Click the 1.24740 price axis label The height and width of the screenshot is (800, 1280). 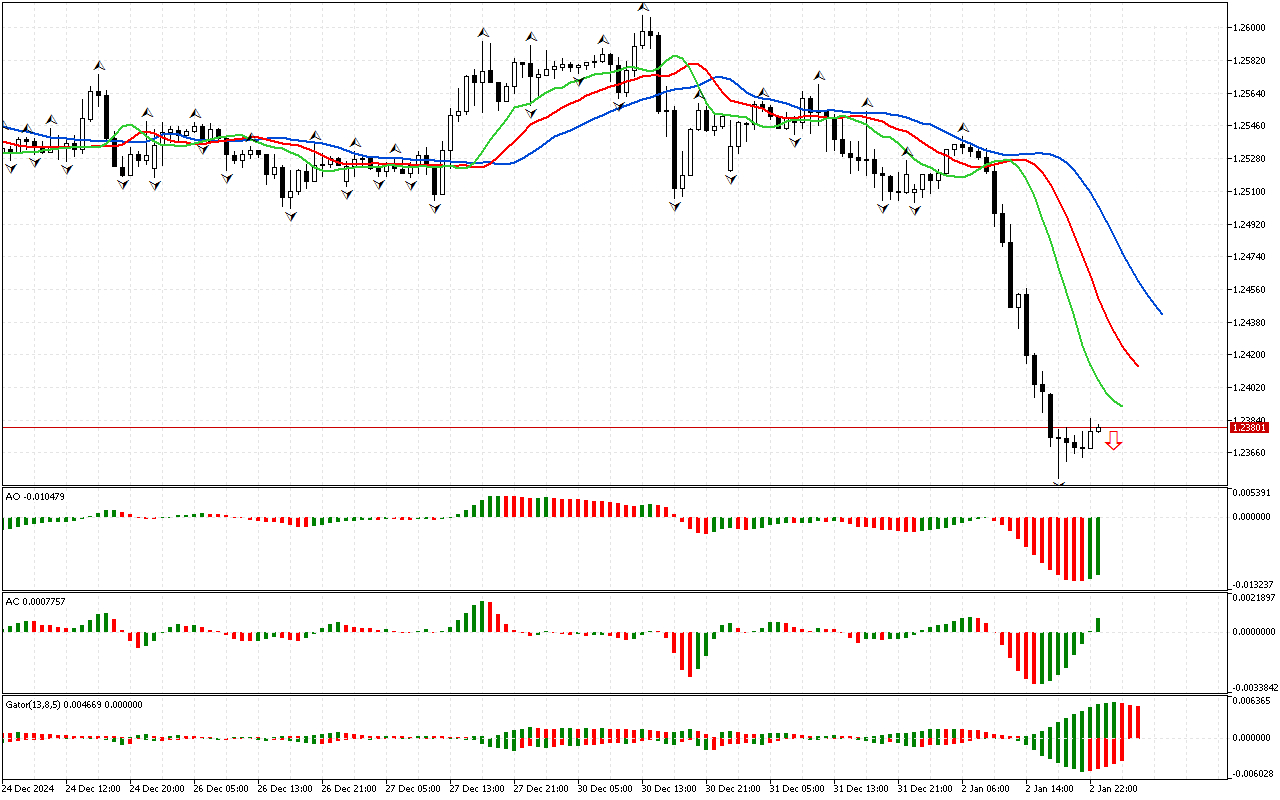coord(1250,257)
